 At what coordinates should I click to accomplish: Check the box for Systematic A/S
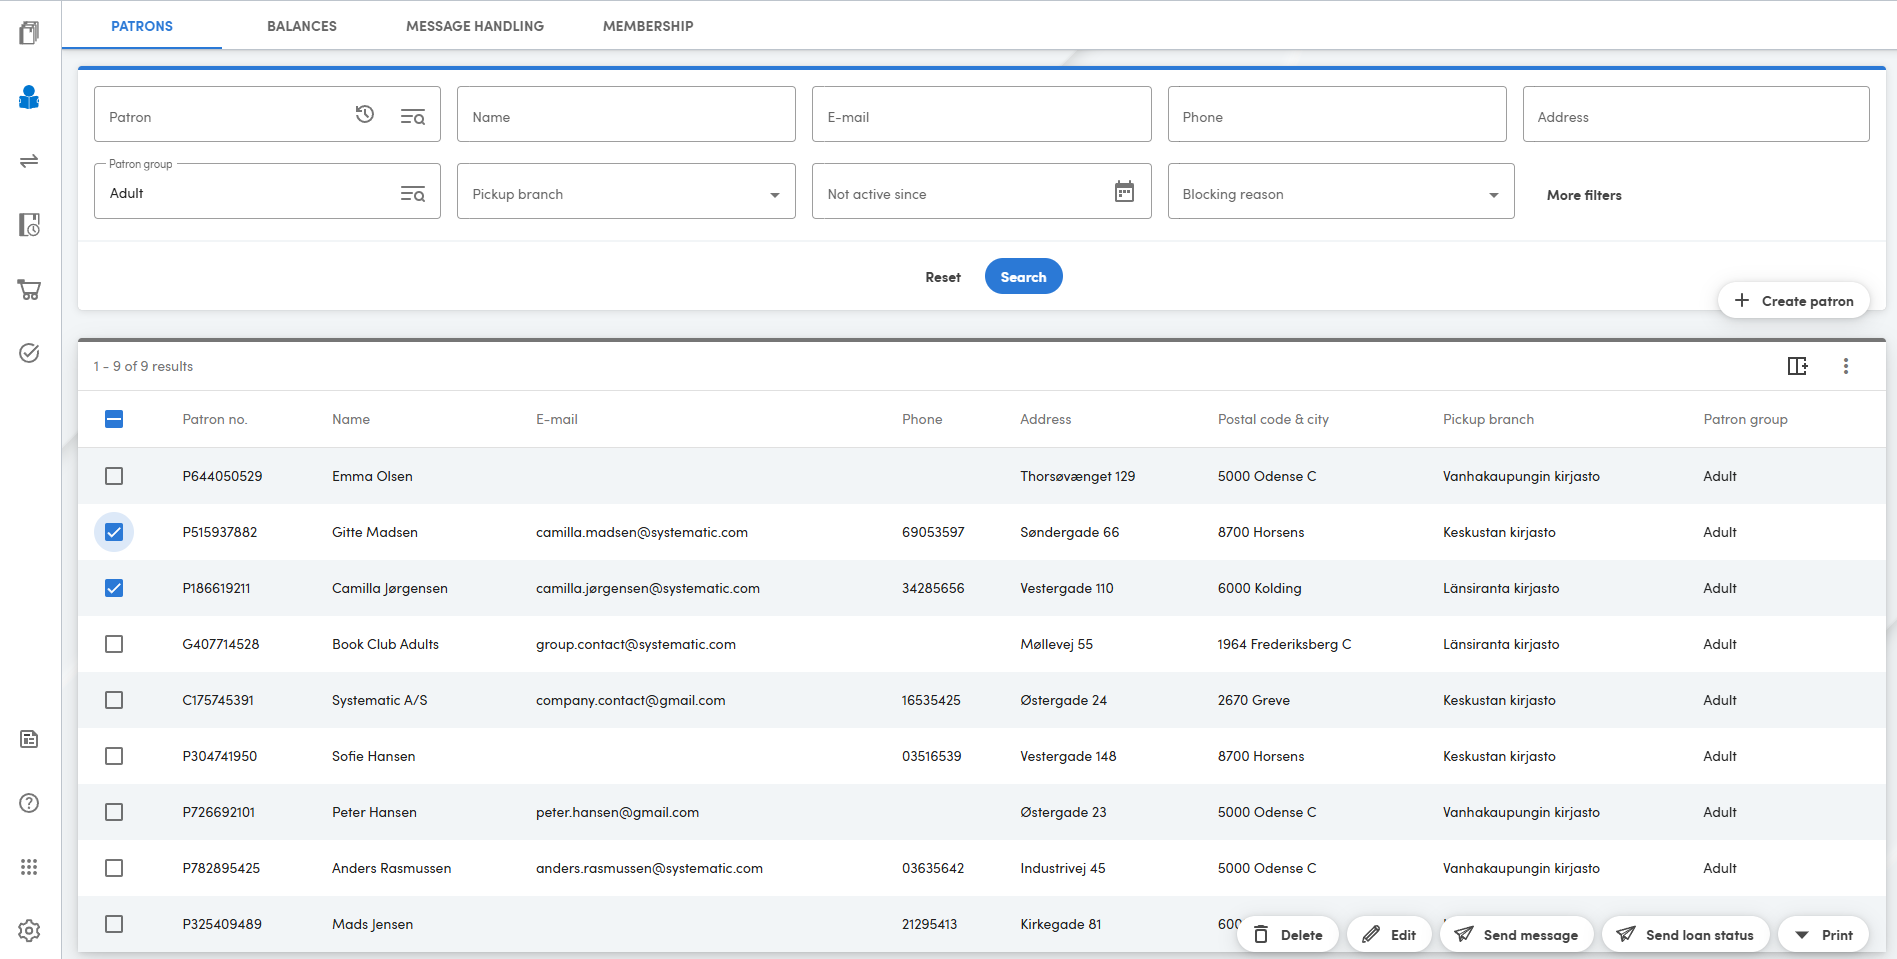114,700
